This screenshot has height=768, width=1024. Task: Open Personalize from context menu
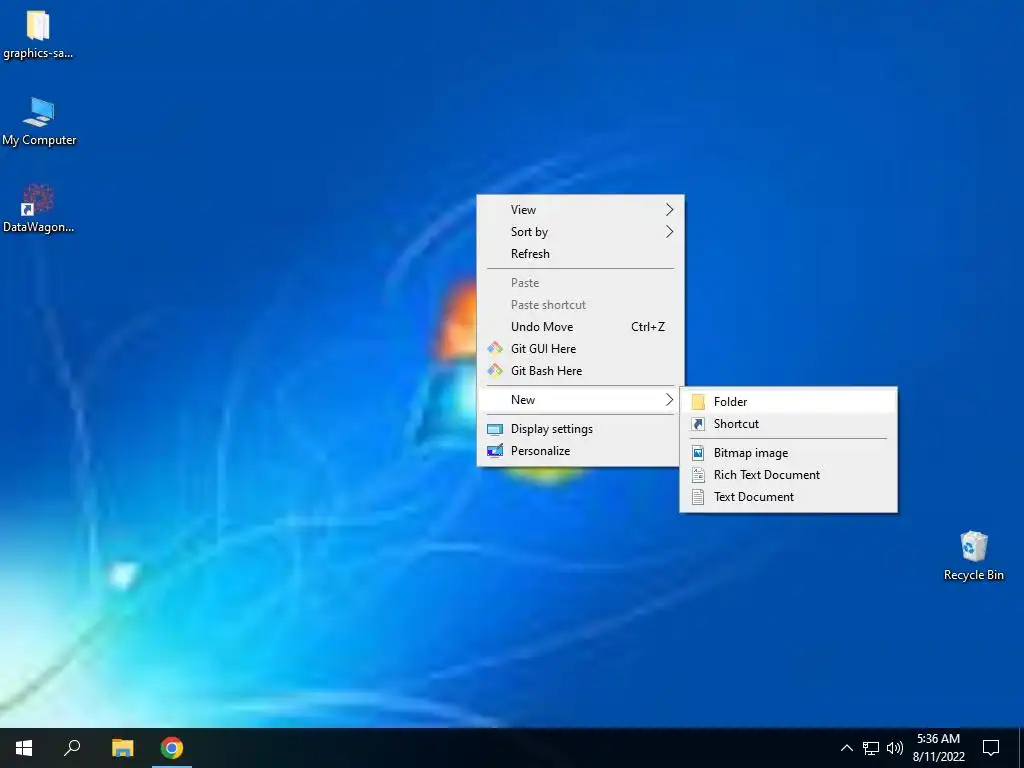point(581,451)
